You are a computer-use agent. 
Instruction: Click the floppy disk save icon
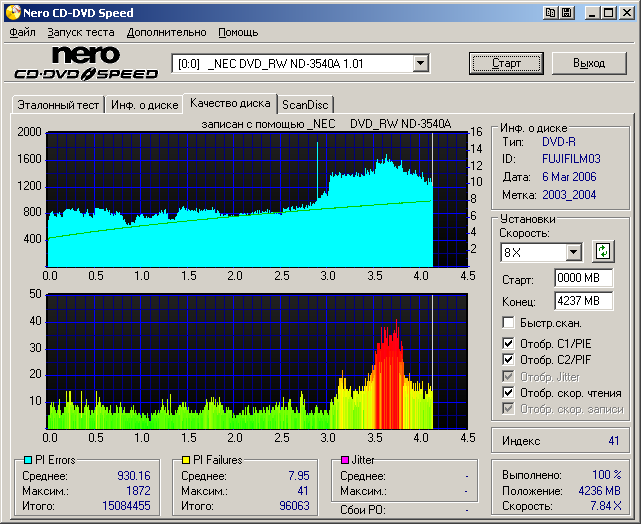click(567, 13)
